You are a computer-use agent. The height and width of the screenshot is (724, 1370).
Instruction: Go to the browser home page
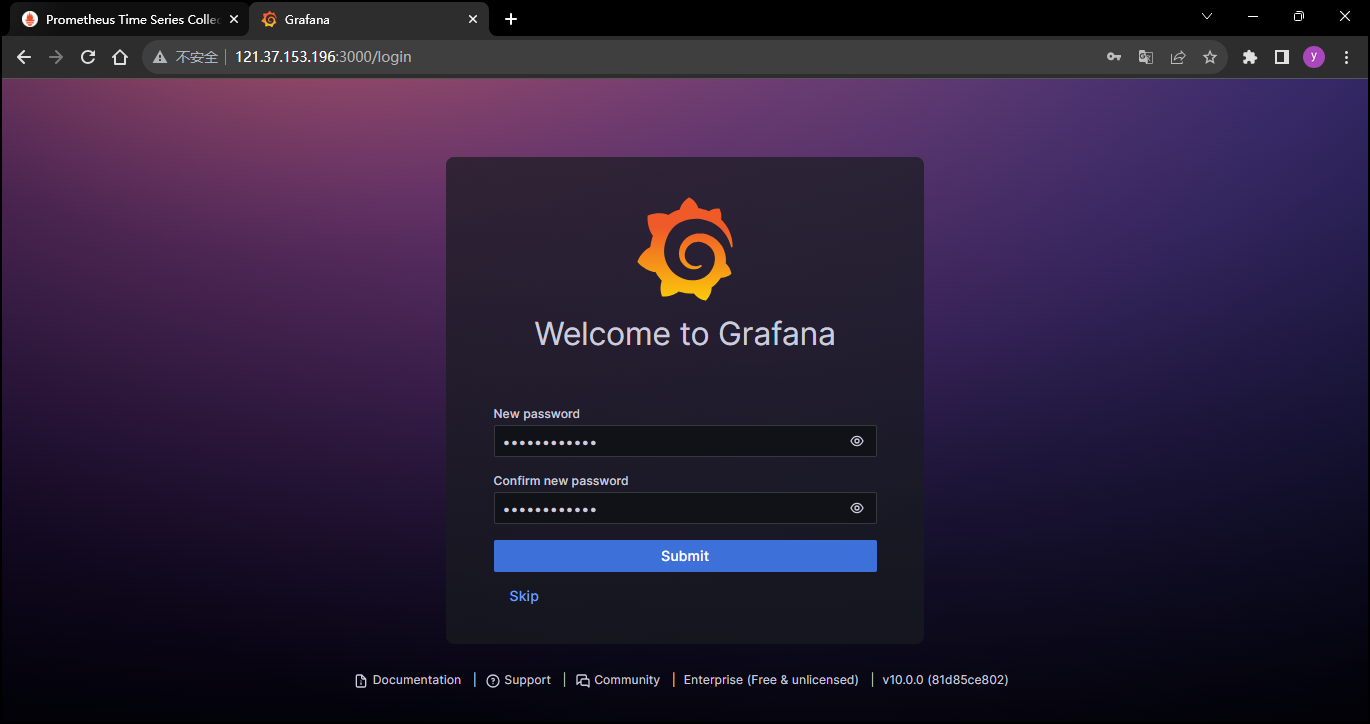pyautogui.click(x=120, y=57)
